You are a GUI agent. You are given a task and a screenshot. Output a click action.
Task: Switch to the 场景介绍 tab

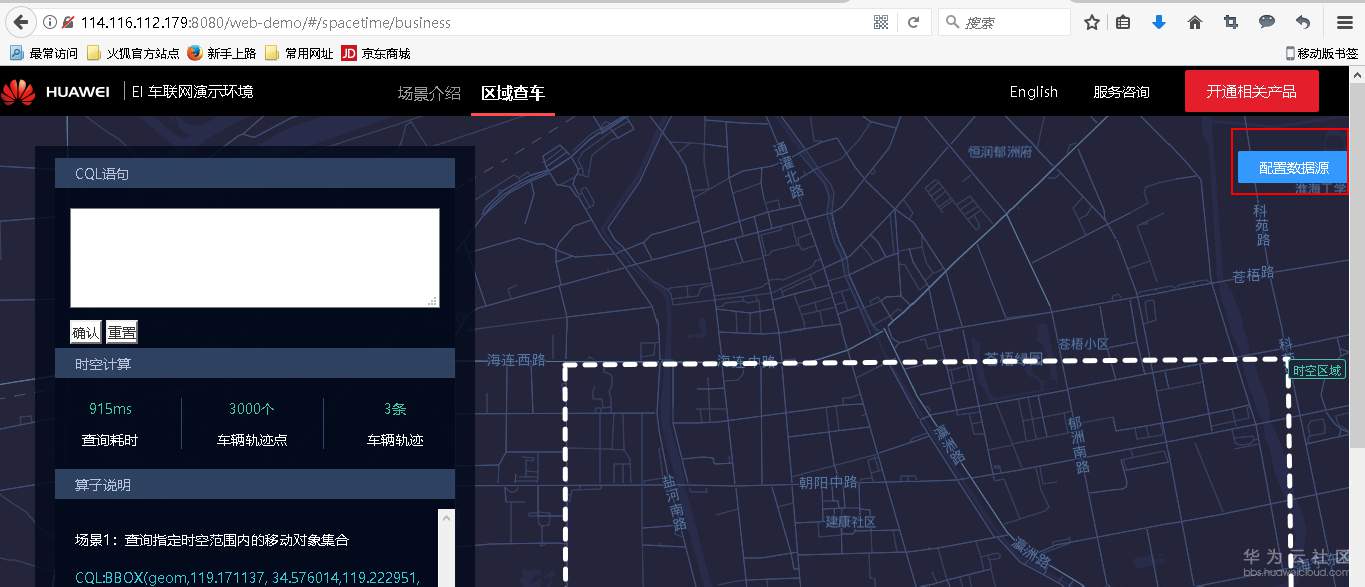tap(428, 92)
